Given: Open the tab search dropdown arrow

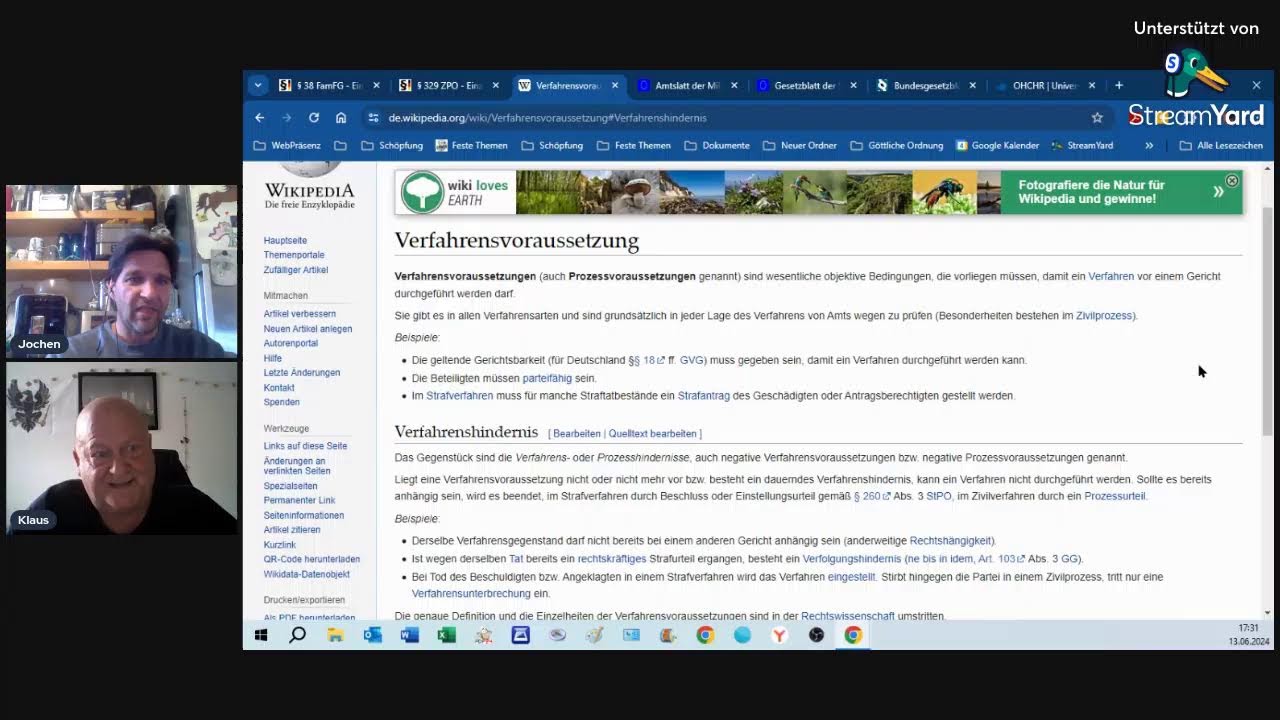Looking at the screenshot, I should (x=258, y=86).
